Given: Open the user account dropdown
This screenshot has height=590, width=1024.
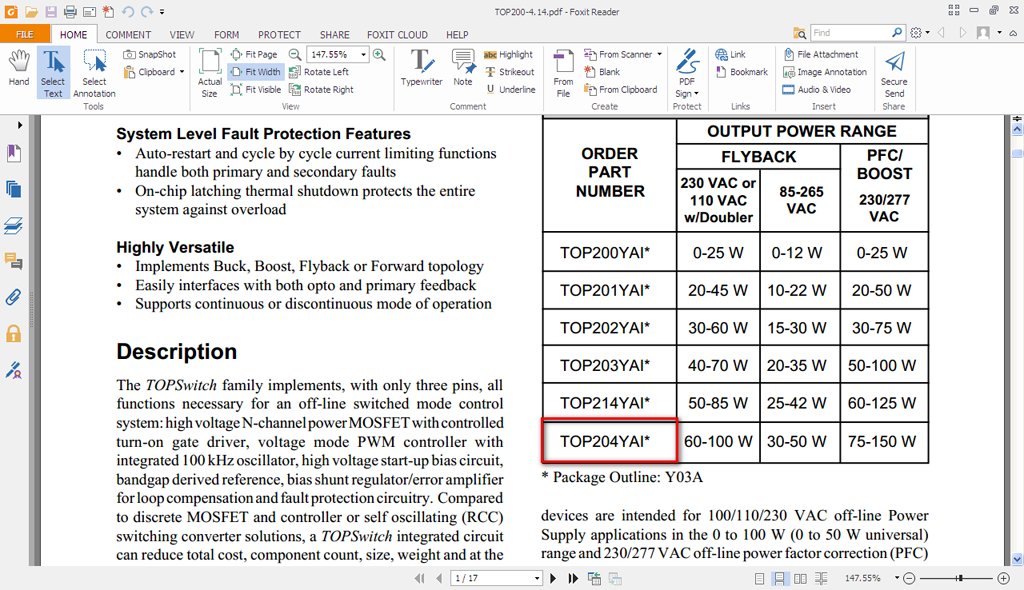Looking at the screenshot, I should [999, 33].
